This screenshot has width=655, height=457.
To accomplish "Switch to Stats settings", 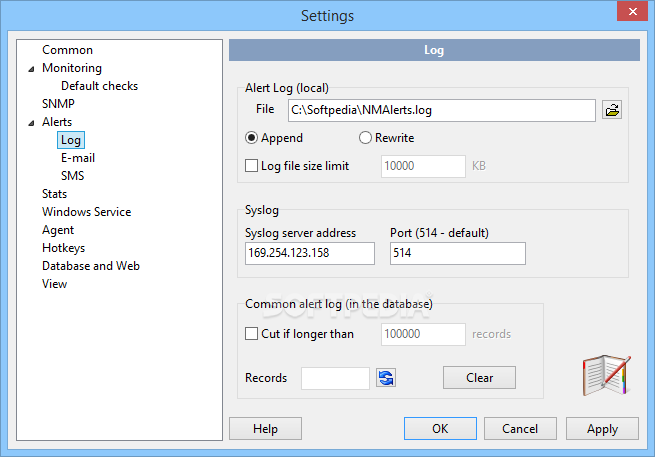I will point(54,194).
